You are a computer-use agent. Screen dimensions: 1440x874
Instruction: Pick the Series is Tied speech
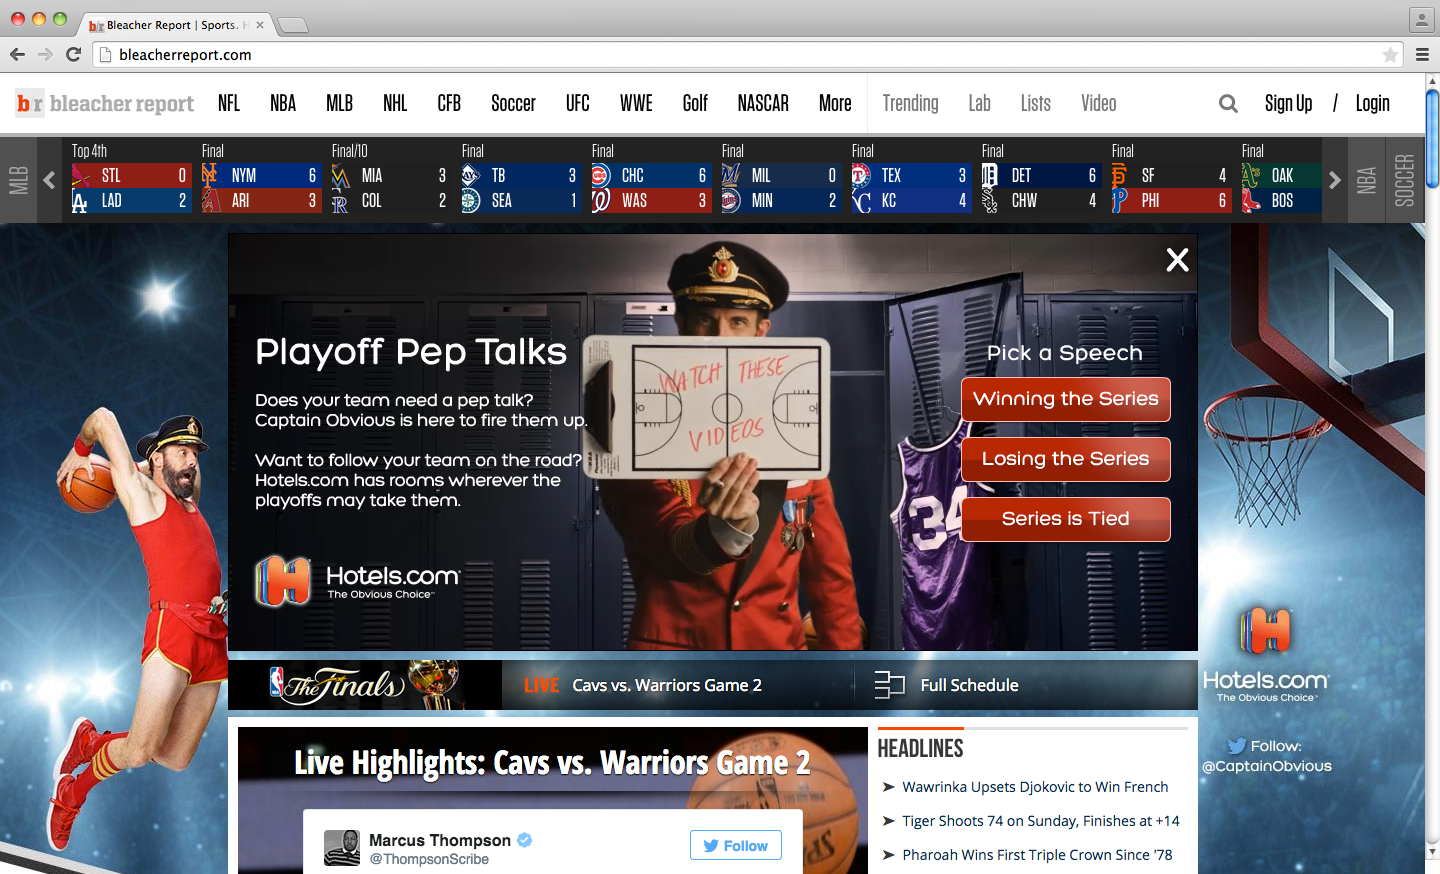(1066, 519)
